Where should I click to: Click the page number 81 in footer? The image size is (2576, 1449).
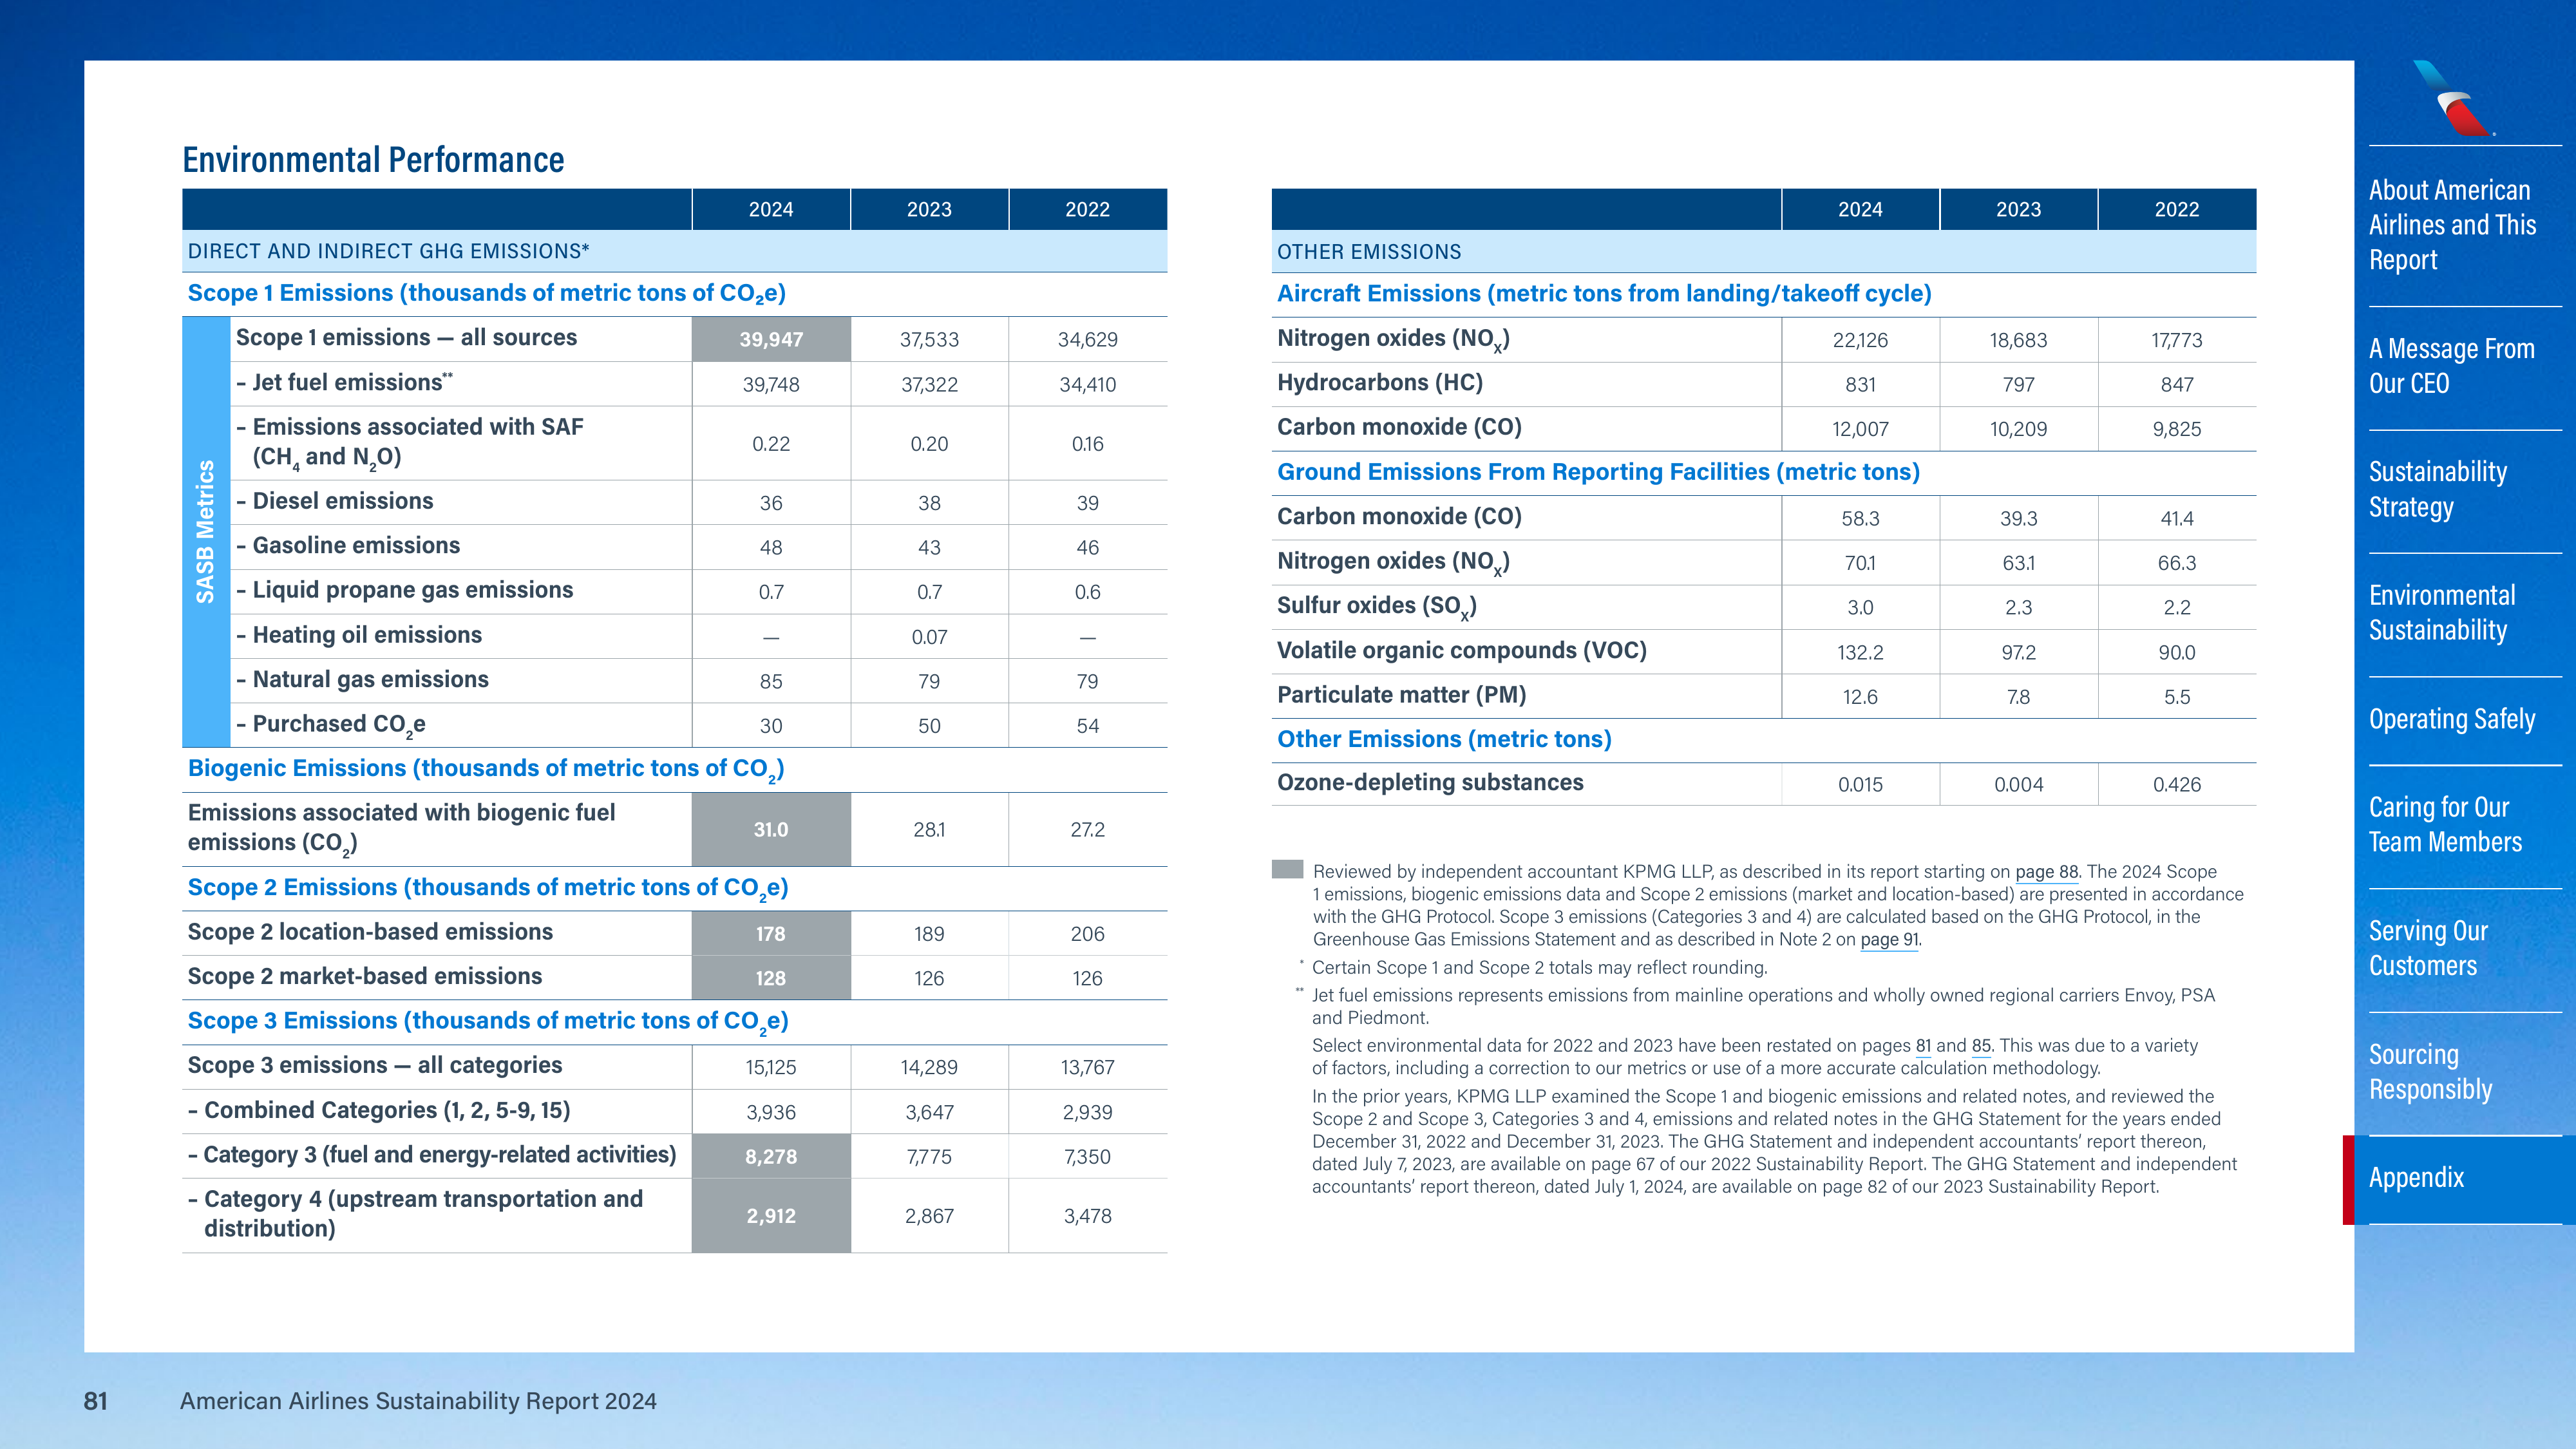95,1401
